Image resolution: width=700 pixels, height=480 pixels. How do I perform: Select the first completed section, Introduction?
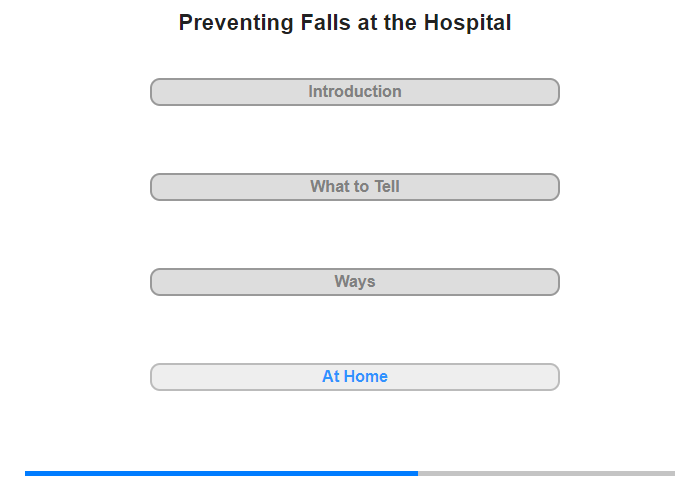pyautogui.click(x=354, y=92)
